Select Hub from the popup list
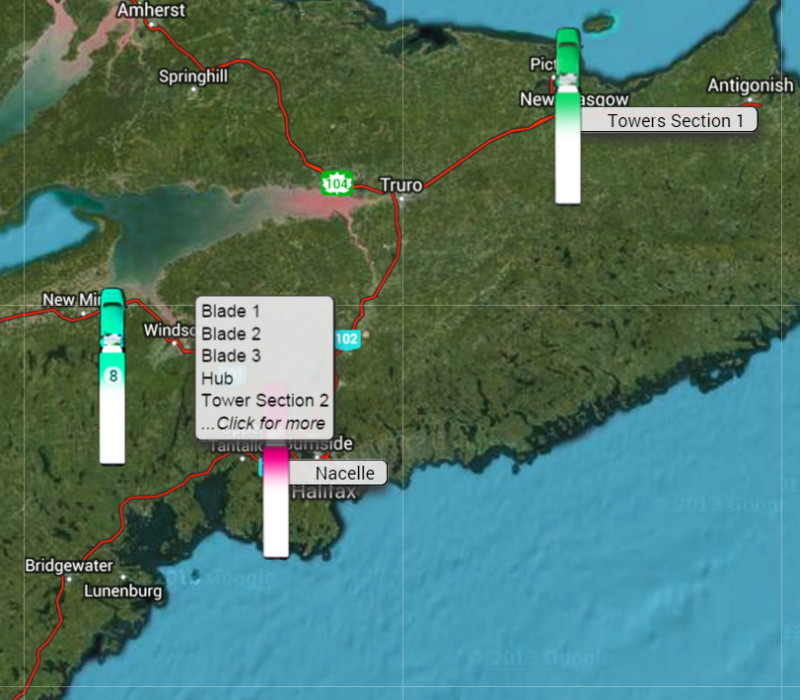Screen dimensions: 800x700 (218, 379)
